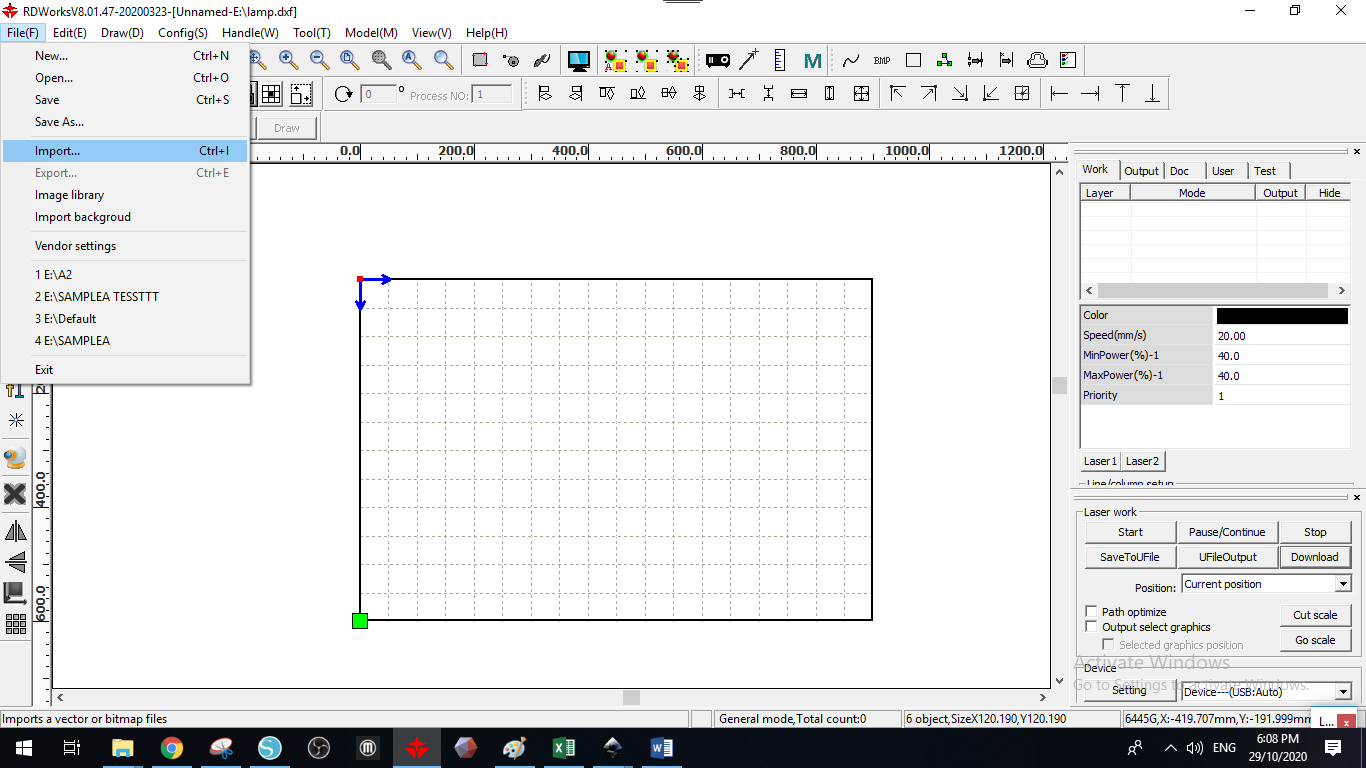The width and height of the screenshot is (1366, 768).
Task: Click the webcam icon in left toolbar
Action: coord(16,458)
